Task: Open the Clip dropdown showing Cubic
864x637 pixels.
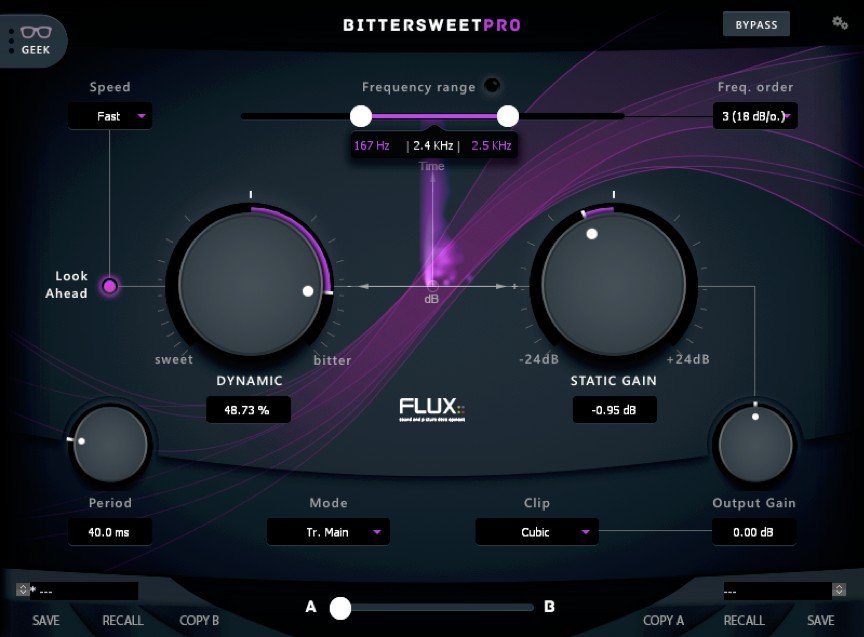Action: (537, 531)
